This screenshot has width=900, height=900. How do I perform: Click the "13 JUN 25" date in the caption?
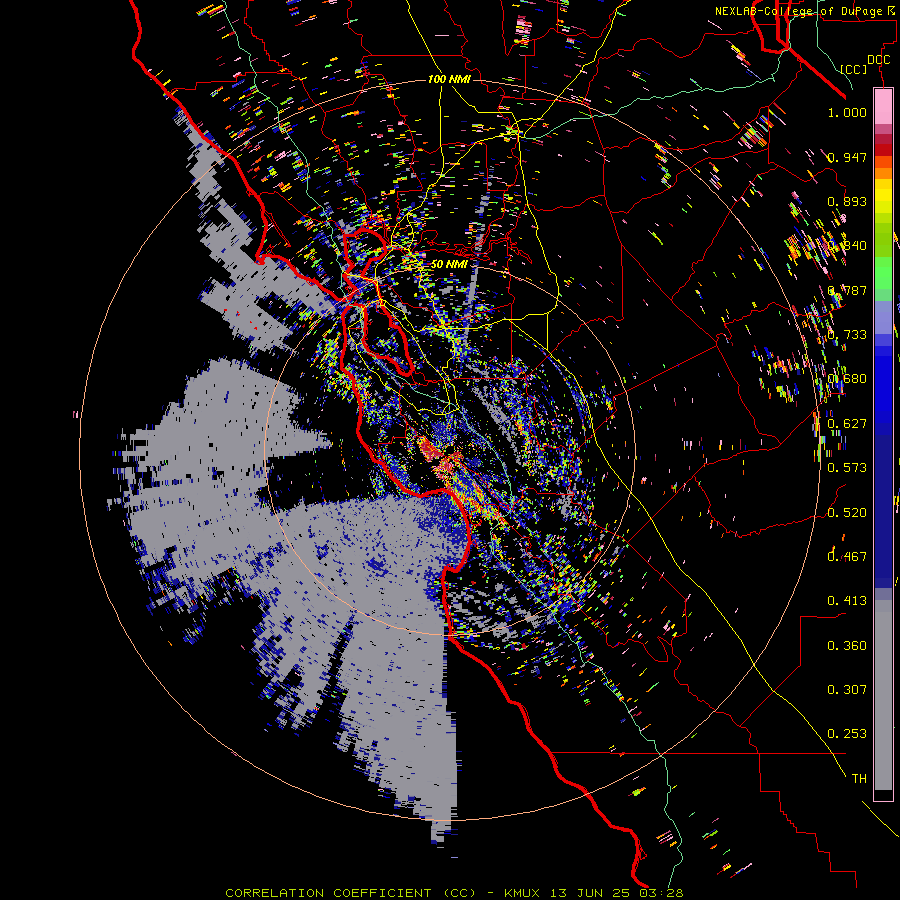pos(589,893)
